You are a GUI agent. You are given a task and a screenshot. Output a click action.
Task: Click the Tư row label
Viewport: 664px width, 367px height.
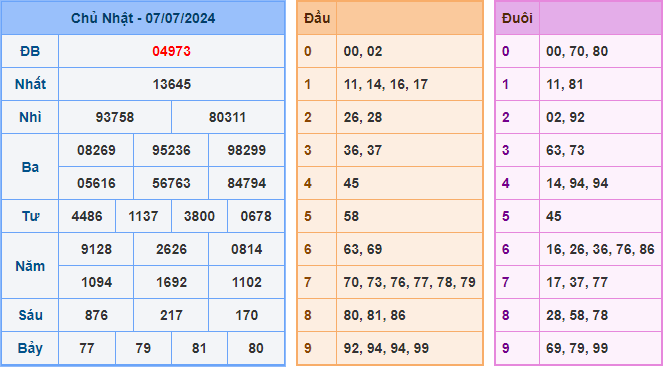click(x=30, y=216)
